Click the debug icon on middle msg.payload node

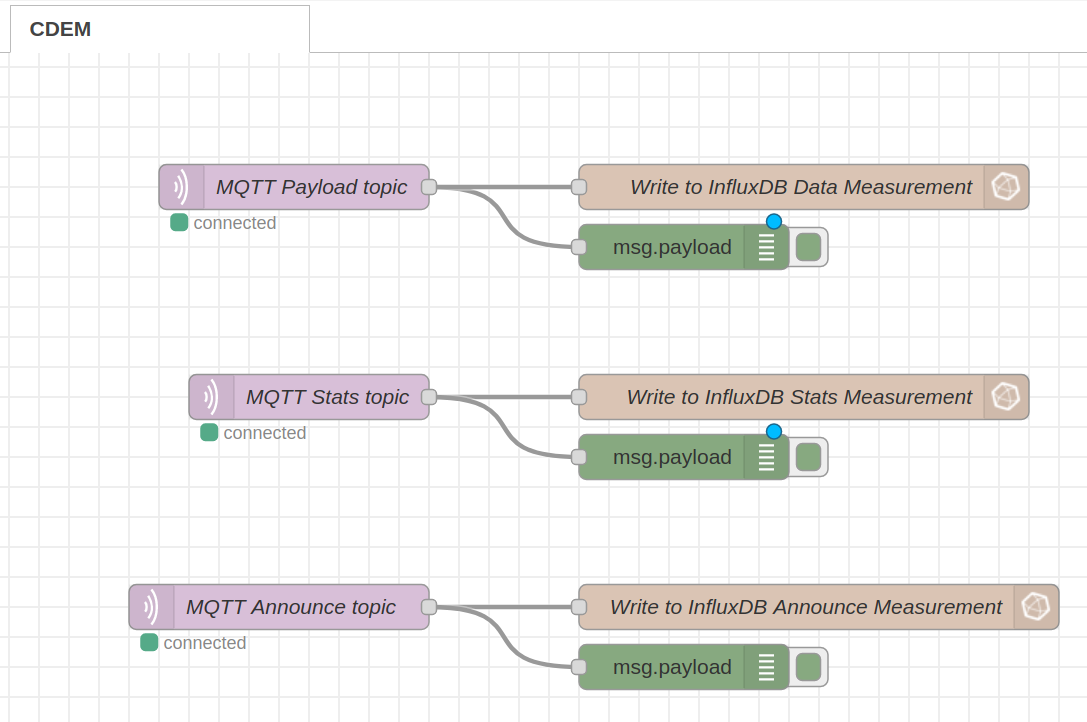[766, 456]
